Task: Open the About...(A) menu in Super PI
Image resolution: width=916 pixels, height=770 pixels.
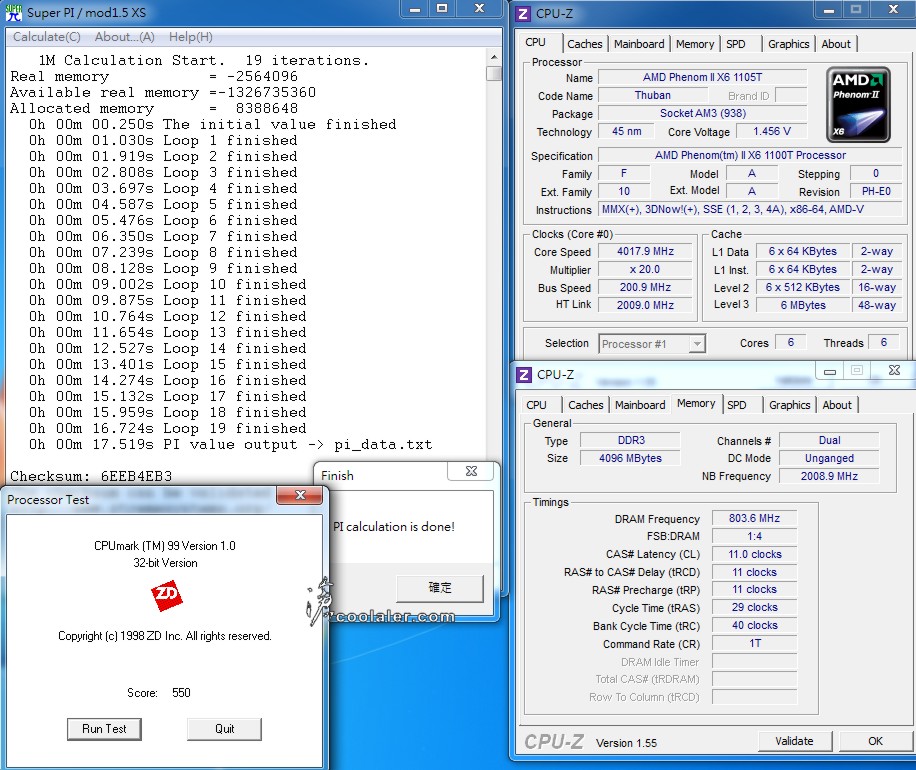Action: tap(124, 37)
